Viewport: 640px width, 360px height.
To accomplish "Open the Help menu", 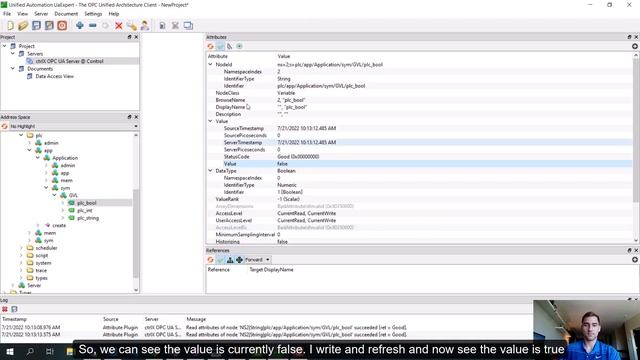I will coord(113,14).
